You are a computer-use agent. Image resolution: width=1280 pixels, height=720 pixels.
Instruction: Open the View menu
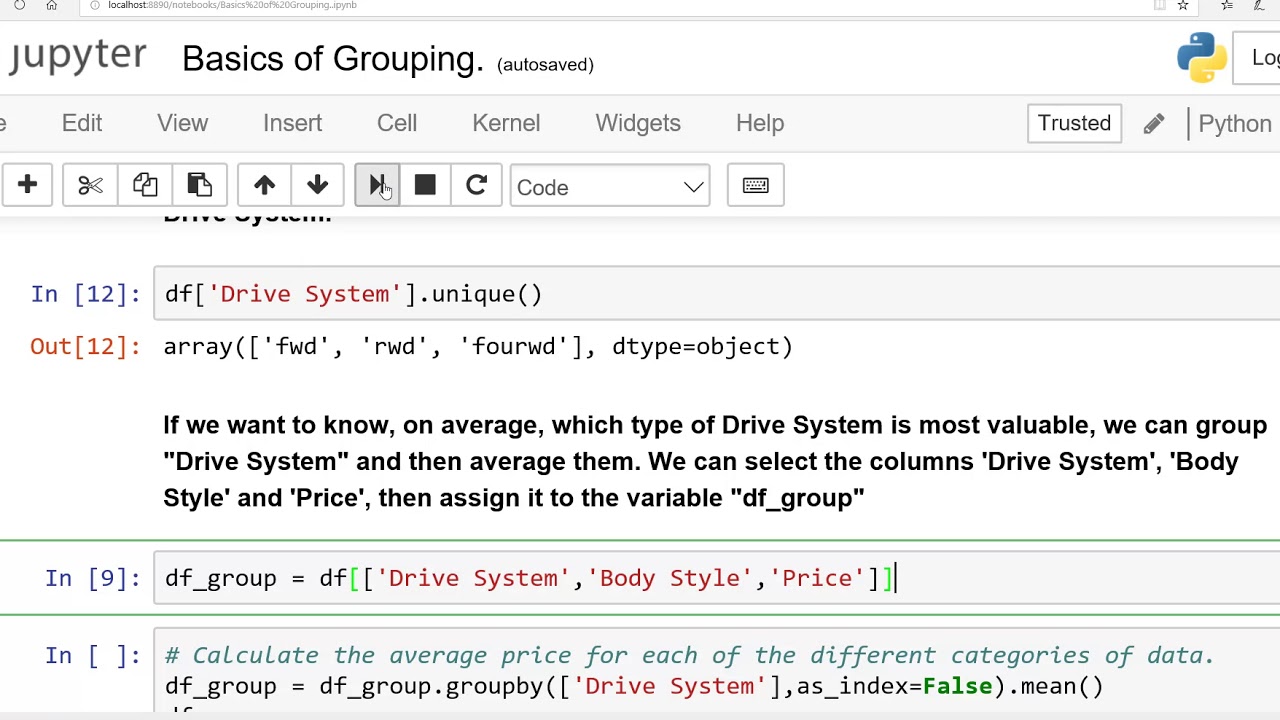[x=182, y=123]
